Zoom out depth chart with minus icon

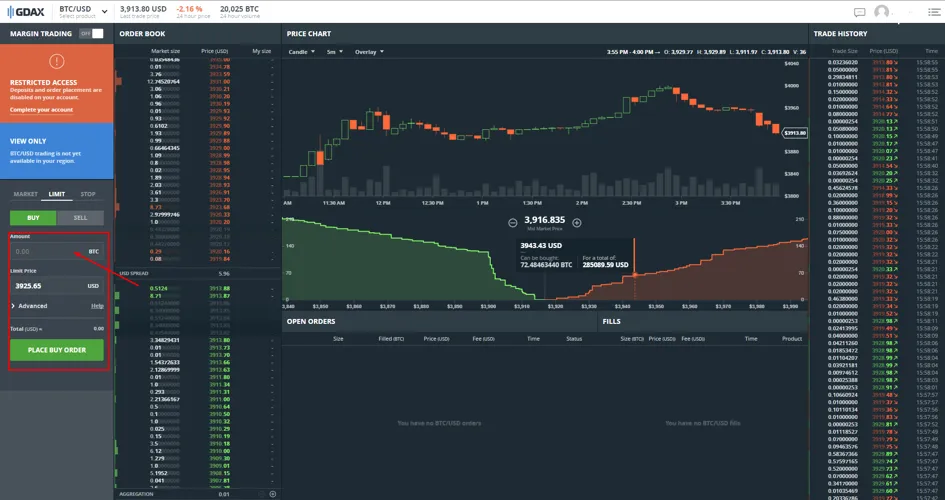pos(512,223)
